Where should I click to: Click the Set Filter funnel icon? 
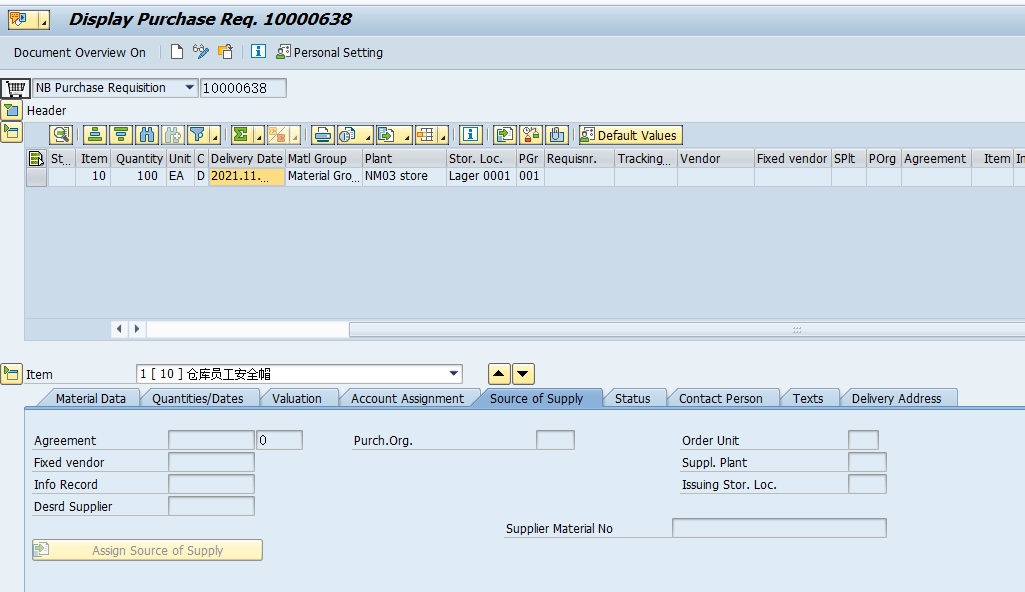[197, 135]
